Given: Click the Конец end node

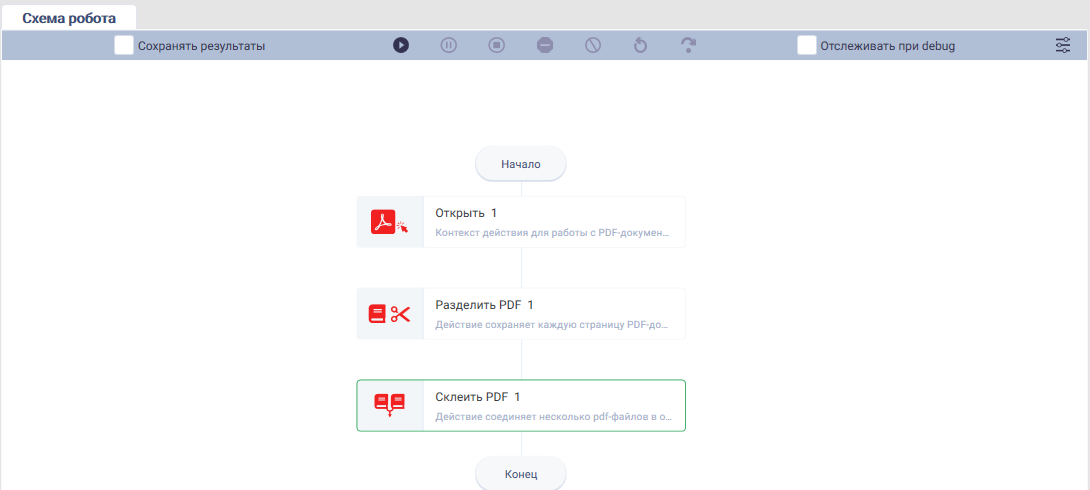Looking at the screenshot, I should [x=521, y=474].
